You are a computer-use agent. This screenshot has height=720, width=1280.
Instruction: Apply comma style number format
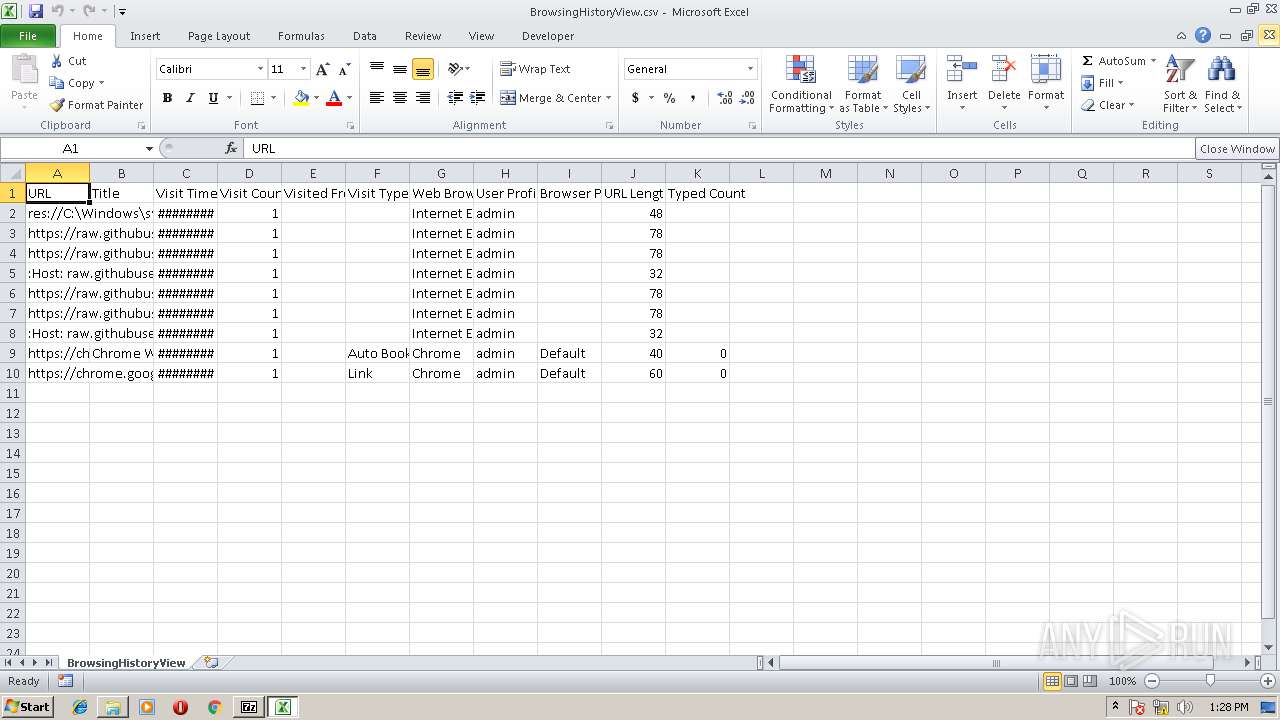pyautogui.click(x=692, y=98)
